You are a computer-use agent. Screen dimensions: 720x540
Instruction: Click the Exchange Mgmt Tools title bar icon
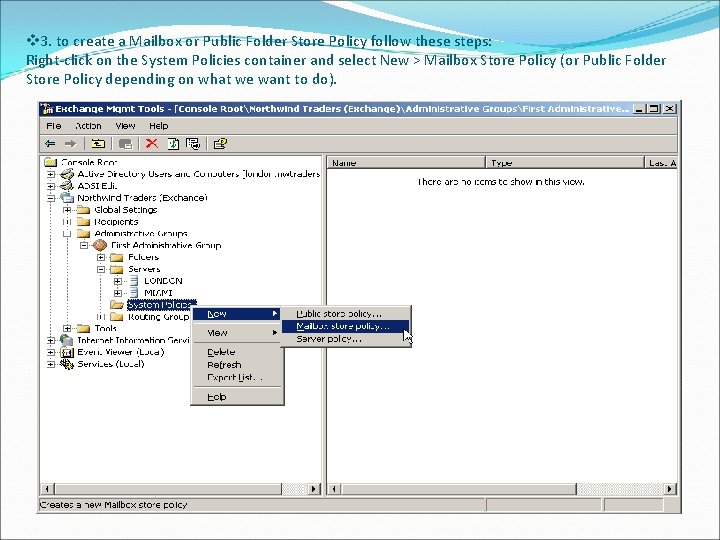pyautogui.click(x=47, y=109)
